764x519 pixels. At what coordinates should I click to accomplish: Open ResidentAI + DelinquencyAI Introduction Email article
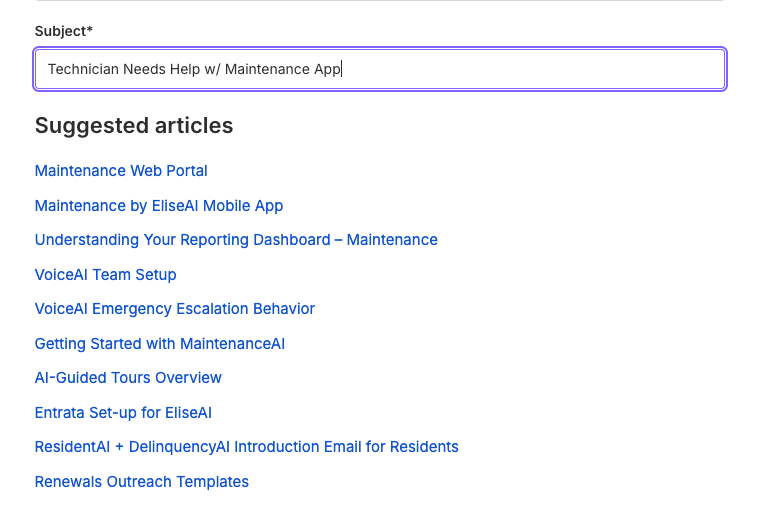pyautogui.click(x=247, y=447)
